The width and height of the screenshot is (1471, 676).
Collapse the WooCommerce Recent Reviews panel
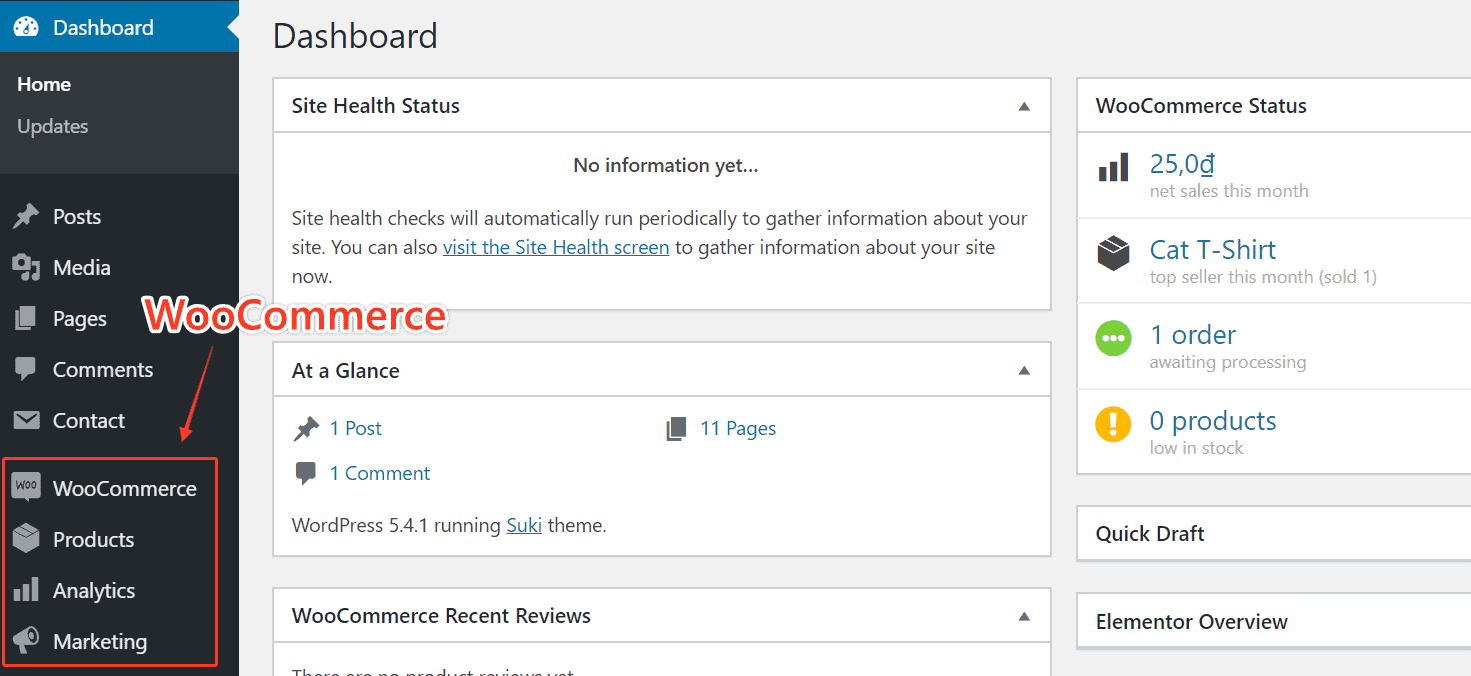point(1024,616)
